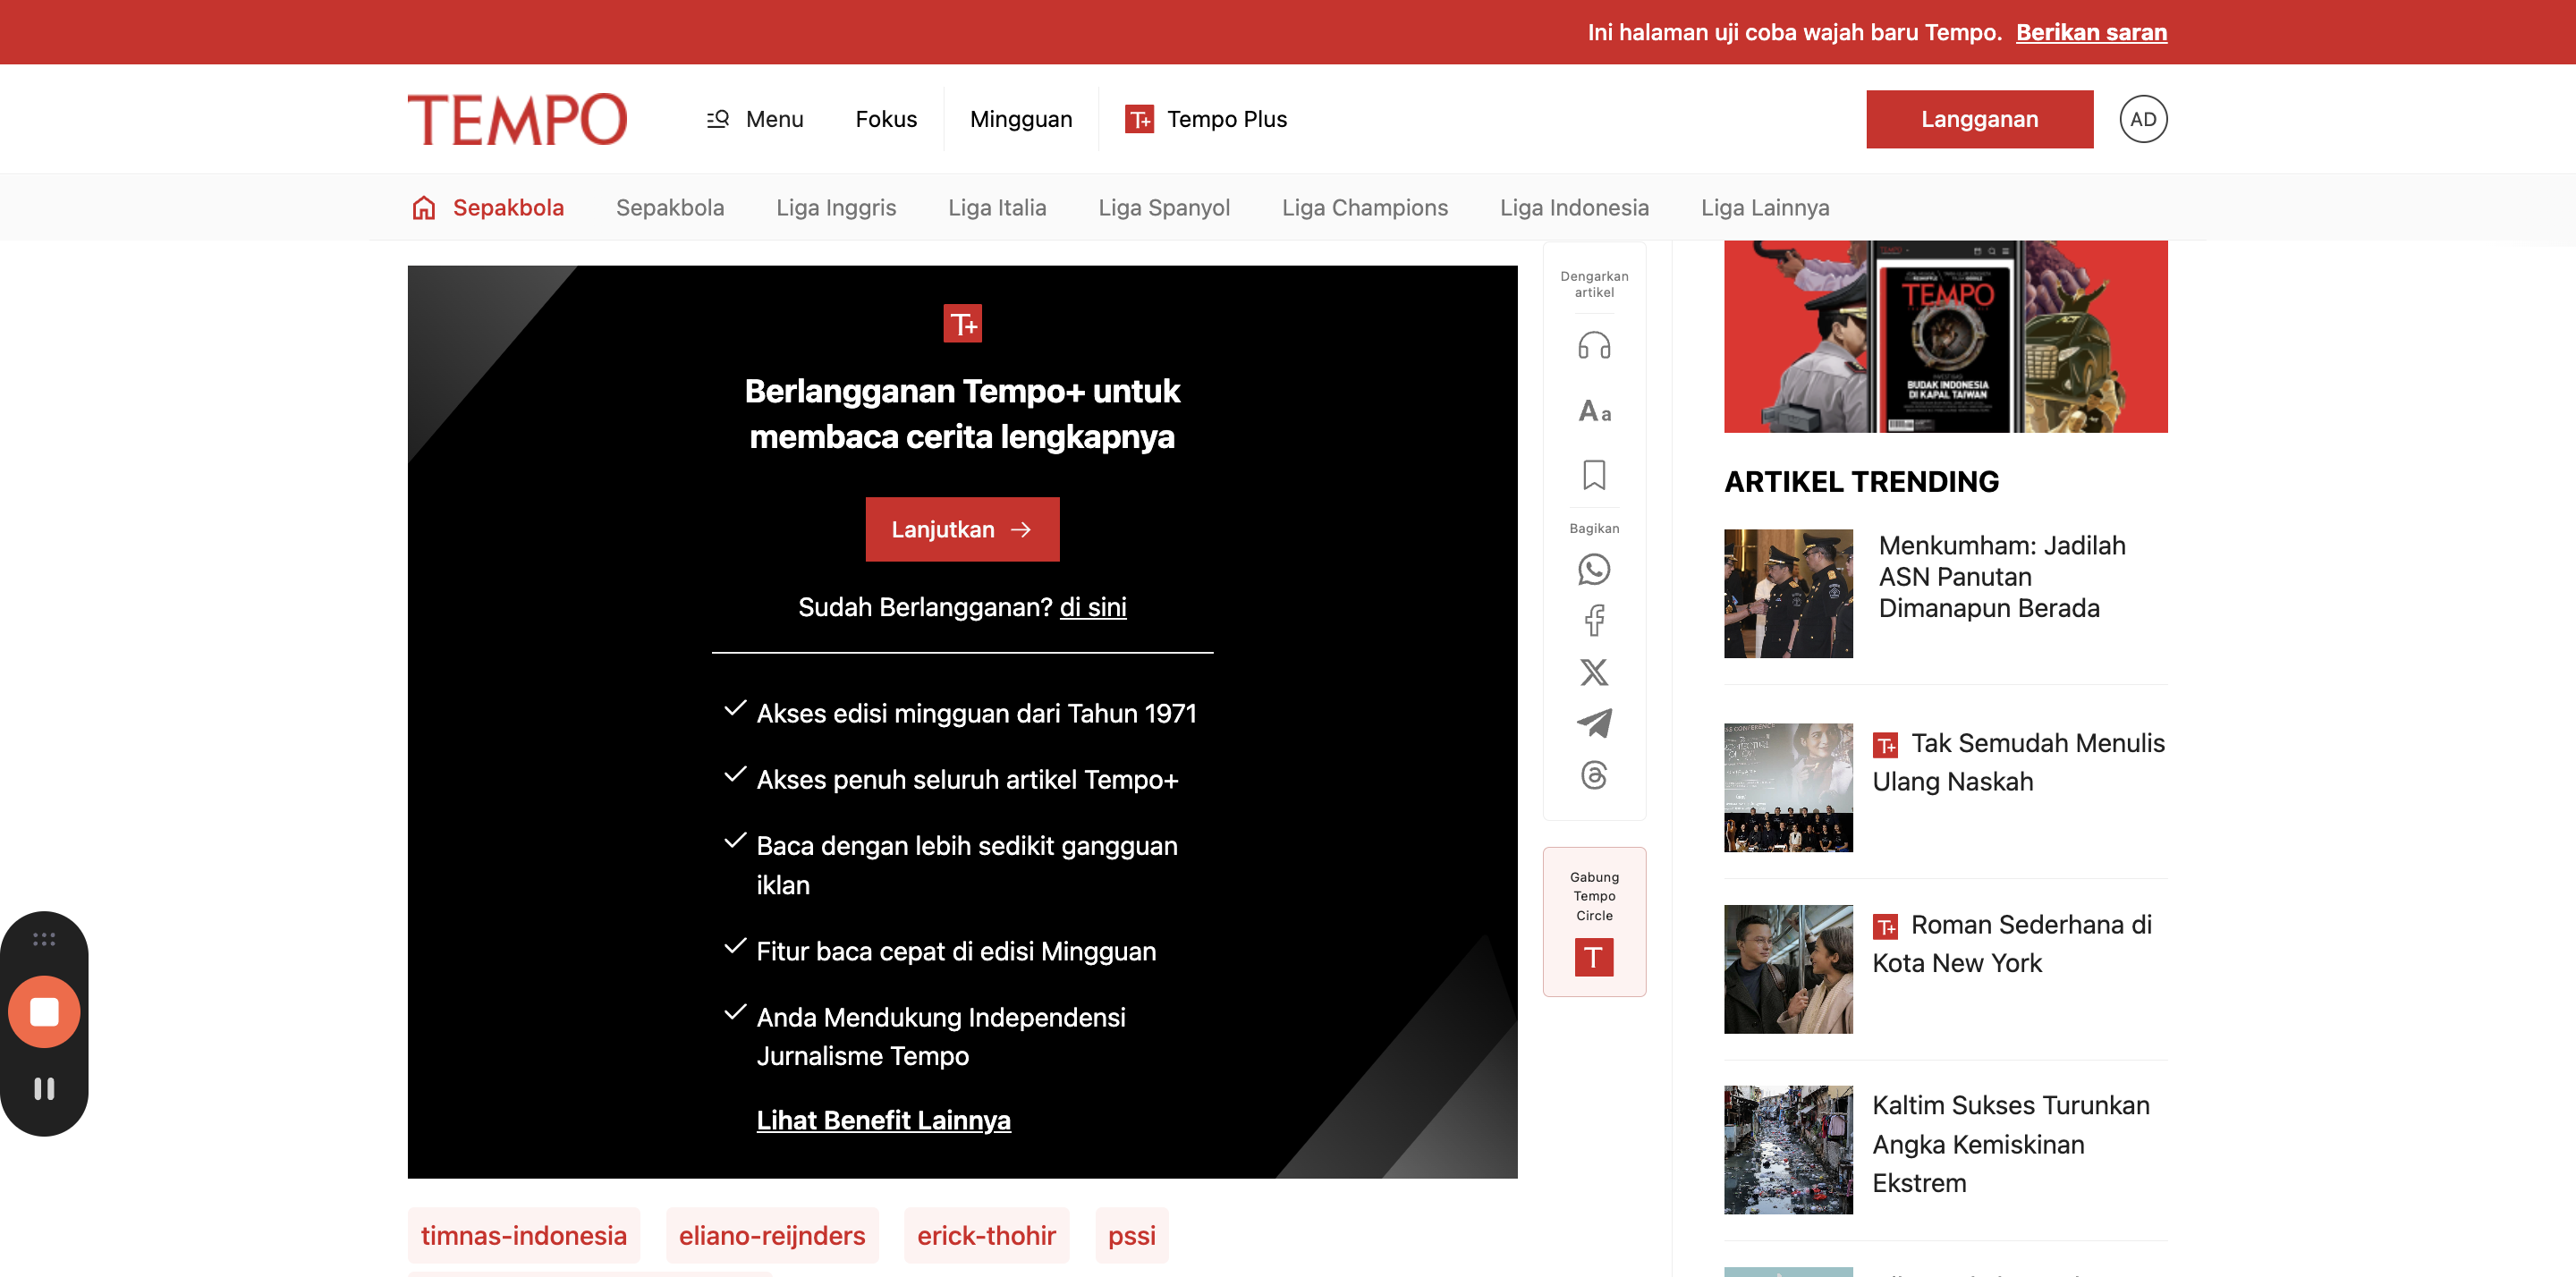Click 'Akses edisi mingguan dari Tahun 1971'
Image resolution: width=2576 pixels, height=1277 pixels.
(976, 713)
